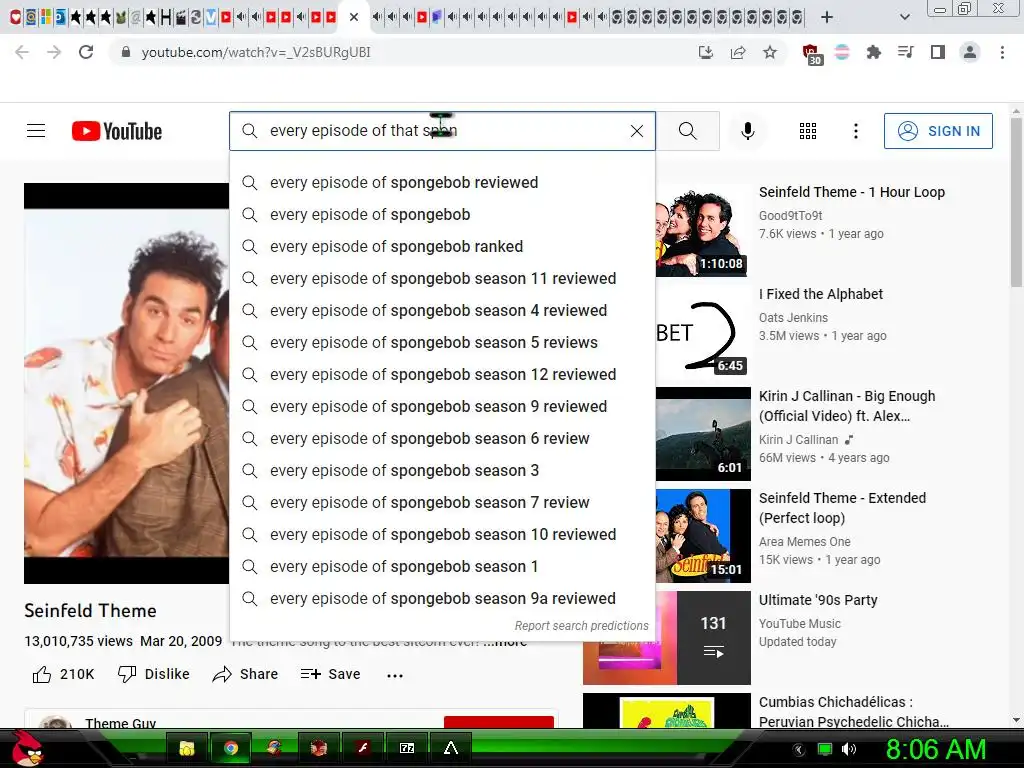Choose suggestion 'spongebob season 9 reviewed'

pos(442,406)
